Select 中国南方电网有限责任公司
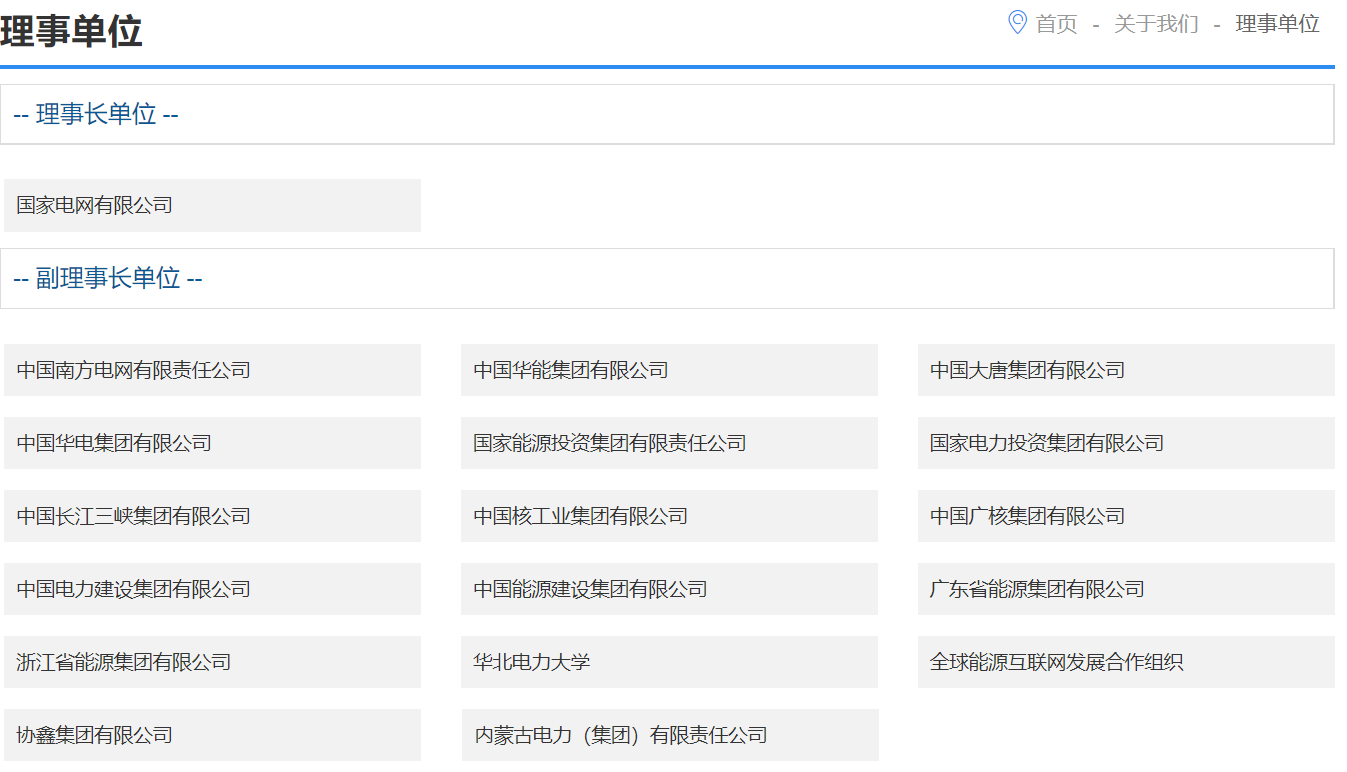Screen dimensions: 1347x772 click(212, 370)
